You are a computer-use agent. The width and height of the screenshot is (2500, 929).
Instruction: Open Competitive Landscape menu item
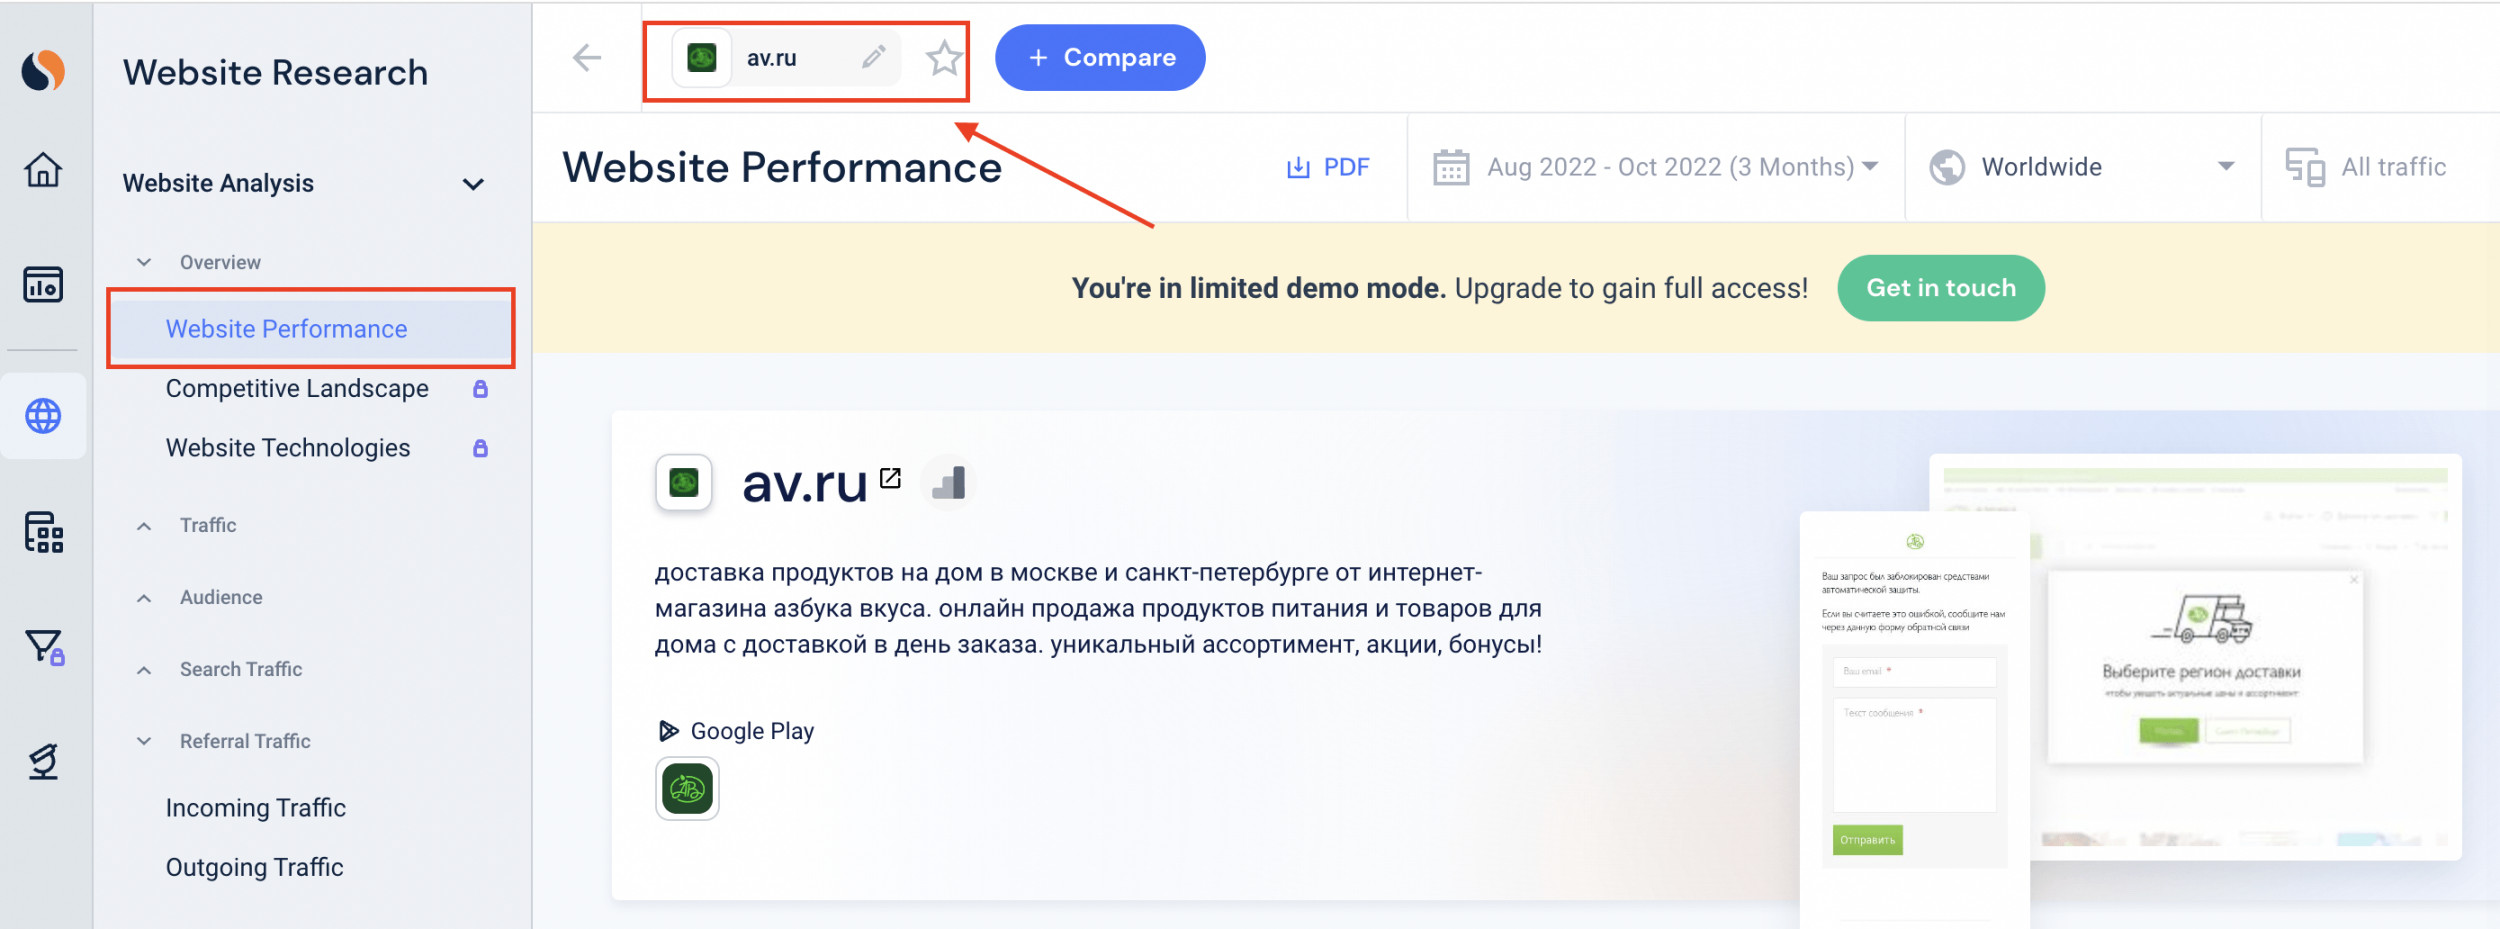click(297, 388)
